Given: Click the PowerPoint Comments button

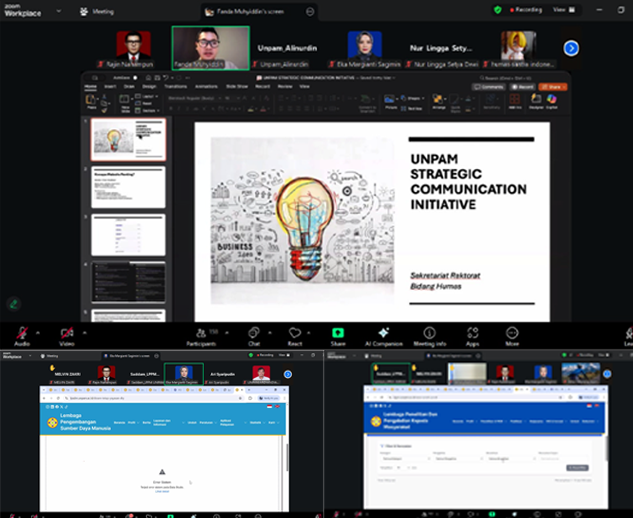Looking at the screenshot, I should pyautogui.click(x=488, y=87).
